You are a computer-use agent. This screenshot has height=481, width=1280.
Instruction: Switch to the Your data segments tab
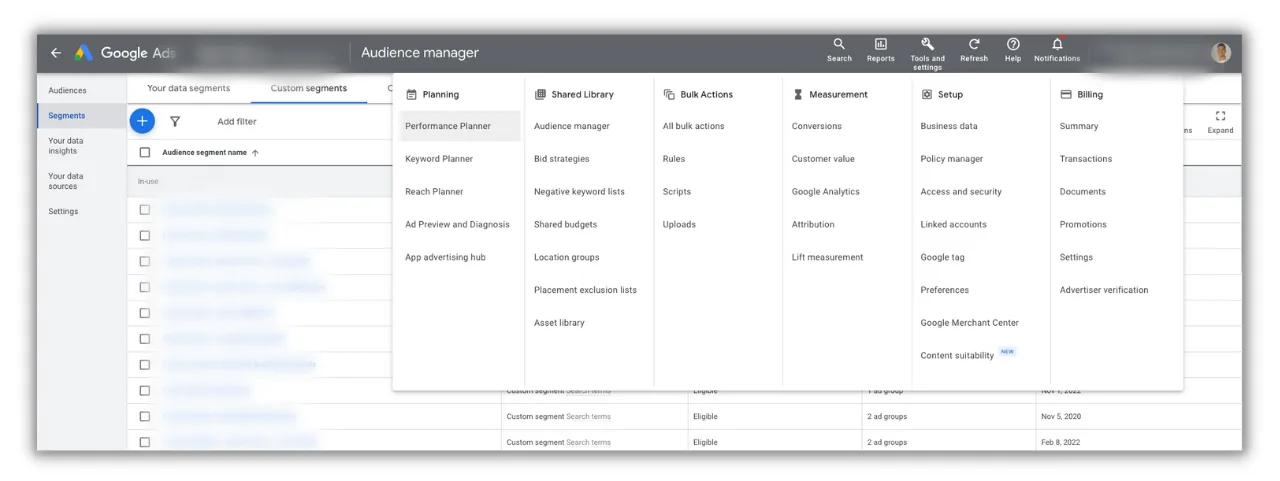click(188, 88)
